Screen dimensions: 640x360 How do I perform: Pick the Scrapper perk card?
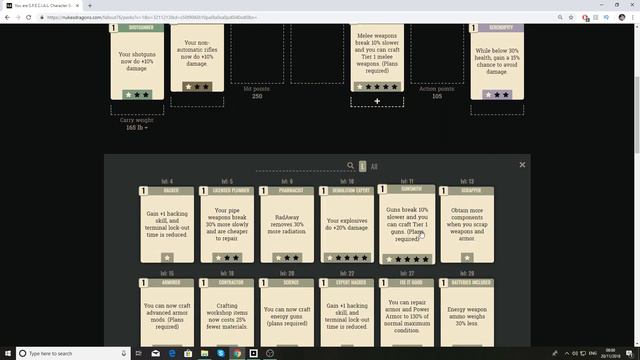click(x=467, y=224)
